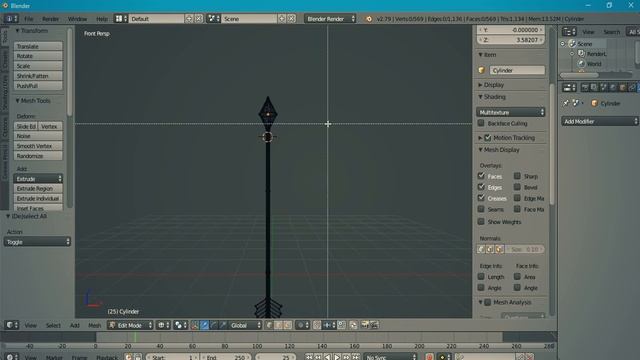Delete the Scene with X icon
640x360 pixels.
pyautogui.click(x=291, y=19)
